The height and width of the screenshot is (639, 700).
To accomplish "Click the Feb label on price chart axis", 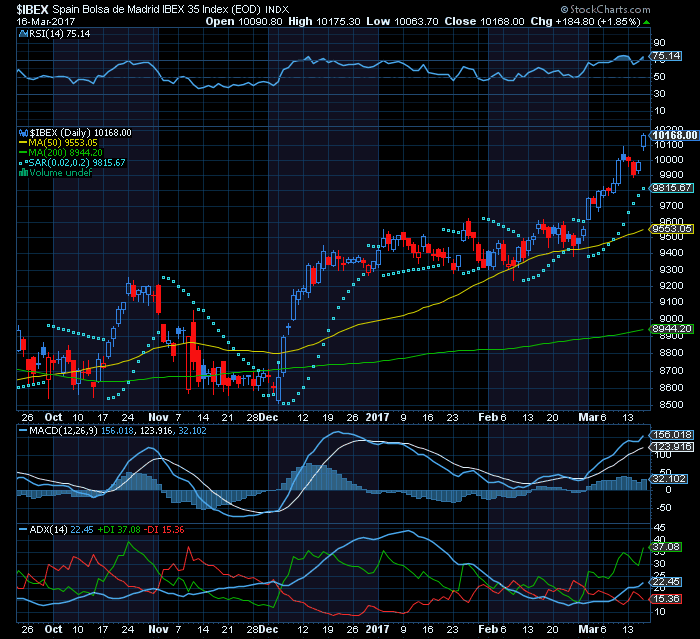I will [x=488, y=417].
